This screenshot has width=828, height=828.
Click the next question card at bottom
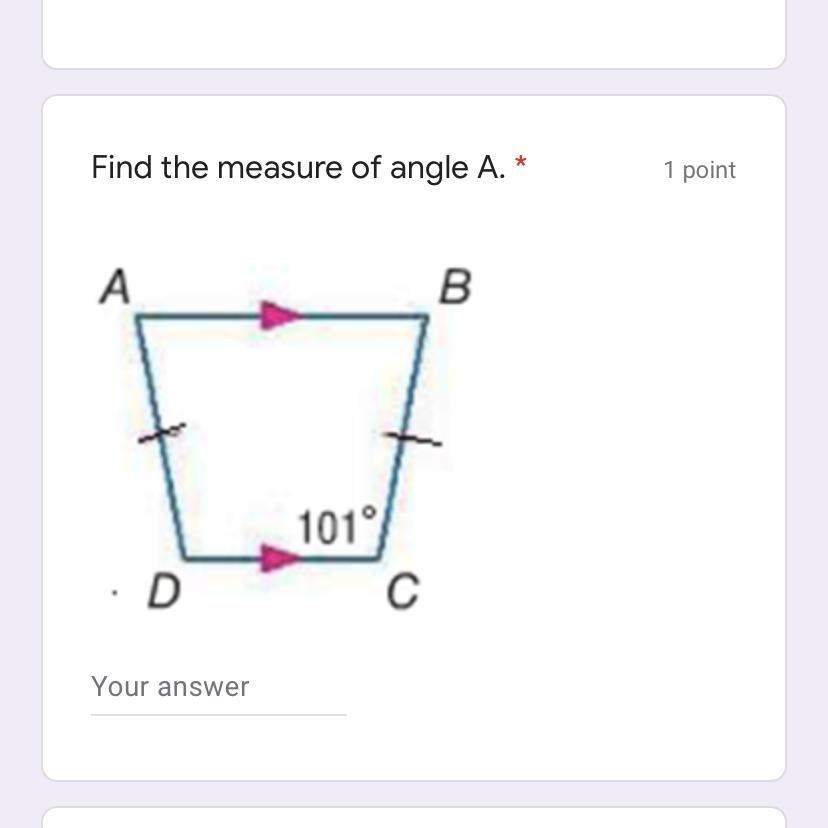[413, 818]
